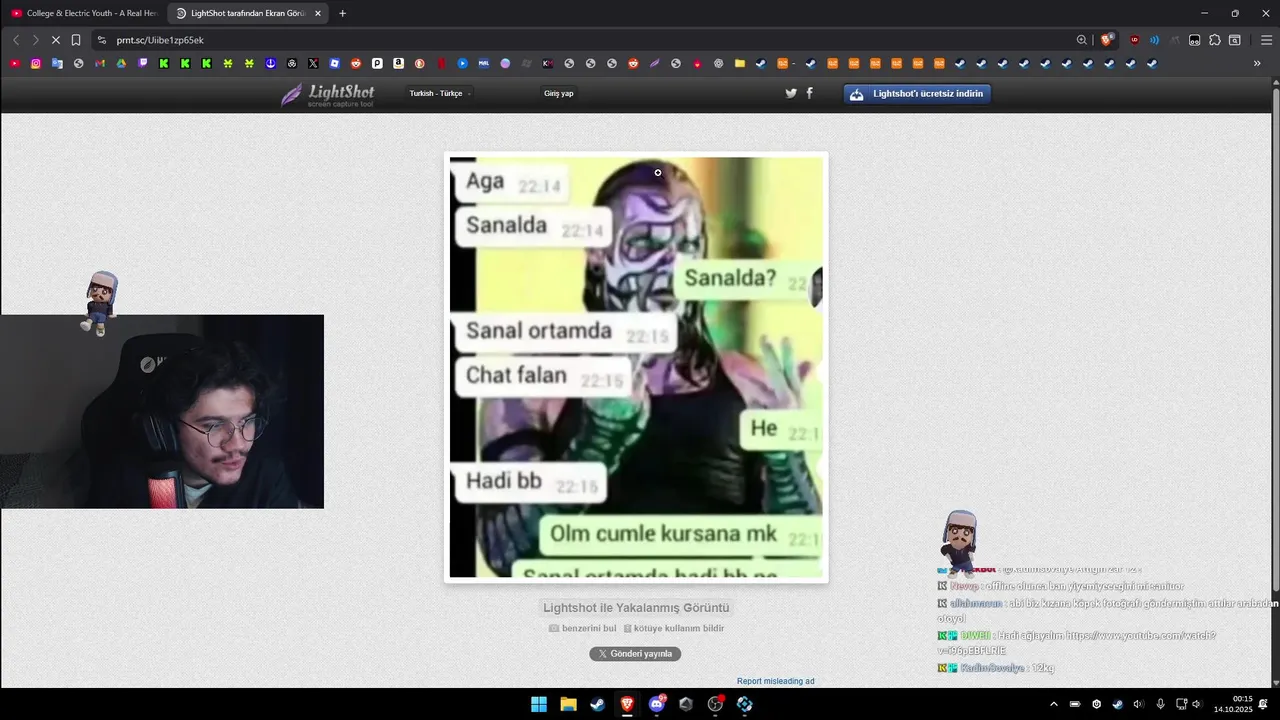This screenshot has width=1280, height=720.
Task: Open the Twitch bookmark icon
Action: pos(143,63)
